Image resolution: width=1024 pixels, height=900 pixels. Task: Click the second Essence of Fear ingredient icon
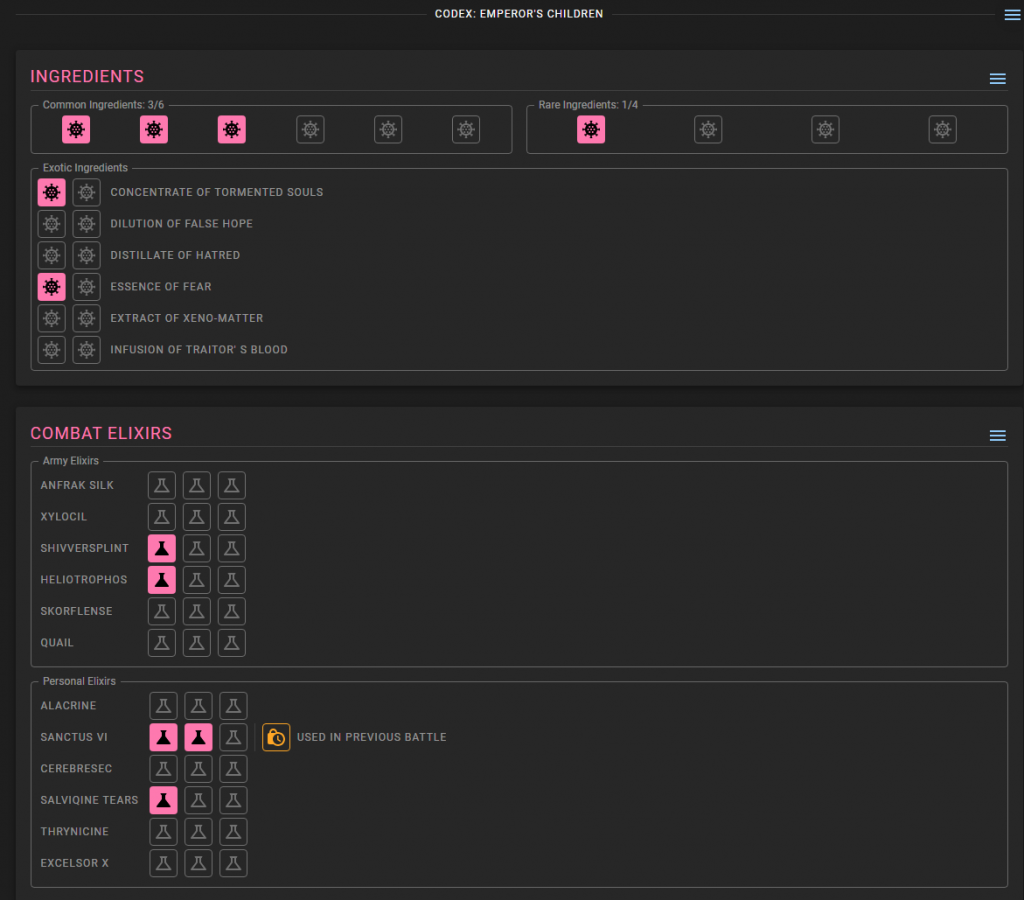(x=87, y=287)
